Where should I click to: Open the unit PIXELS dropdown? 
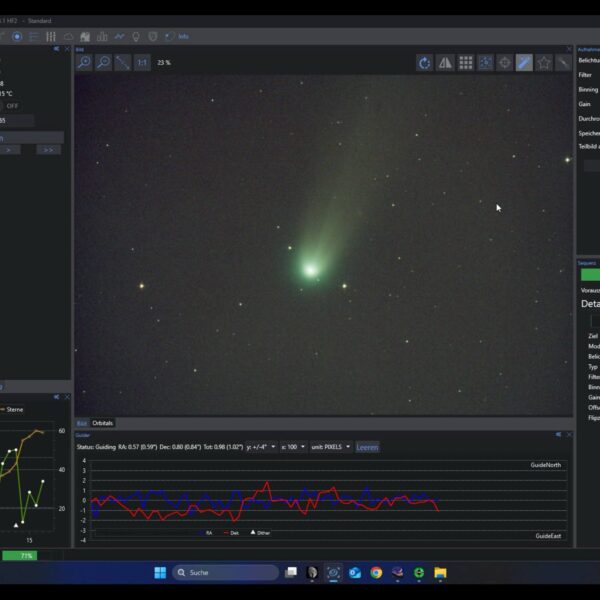pyautogui.click(x=331, y=447)
